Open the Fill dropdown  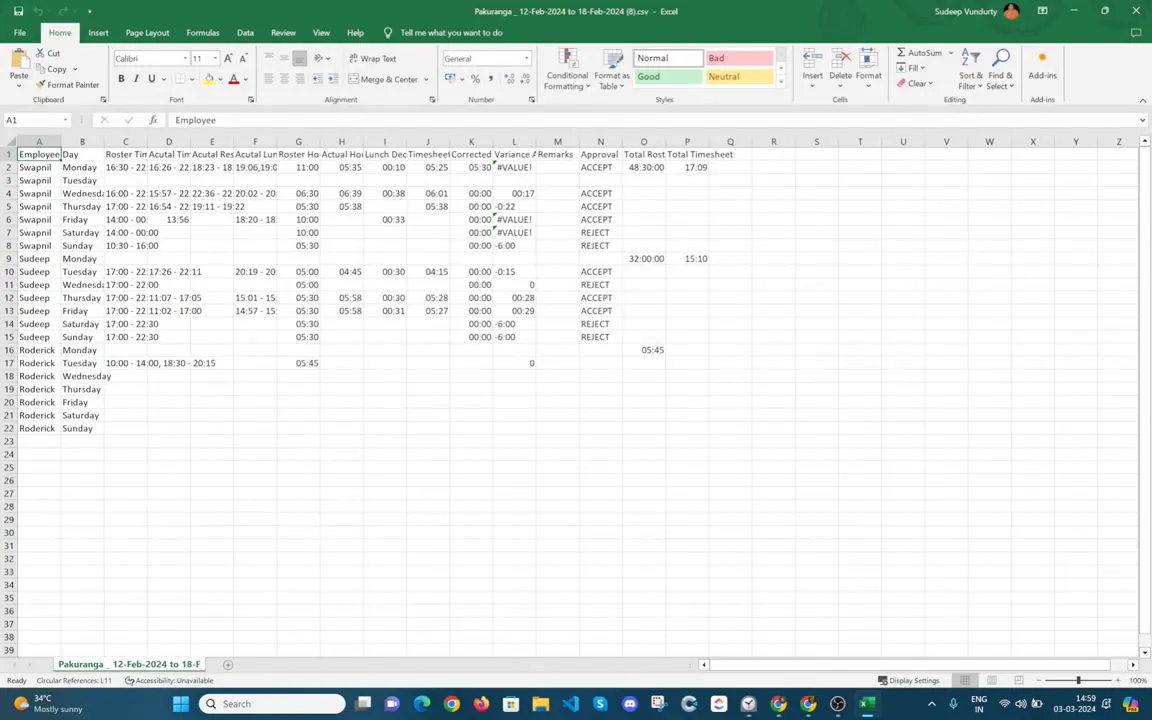(x=911, y=68)
